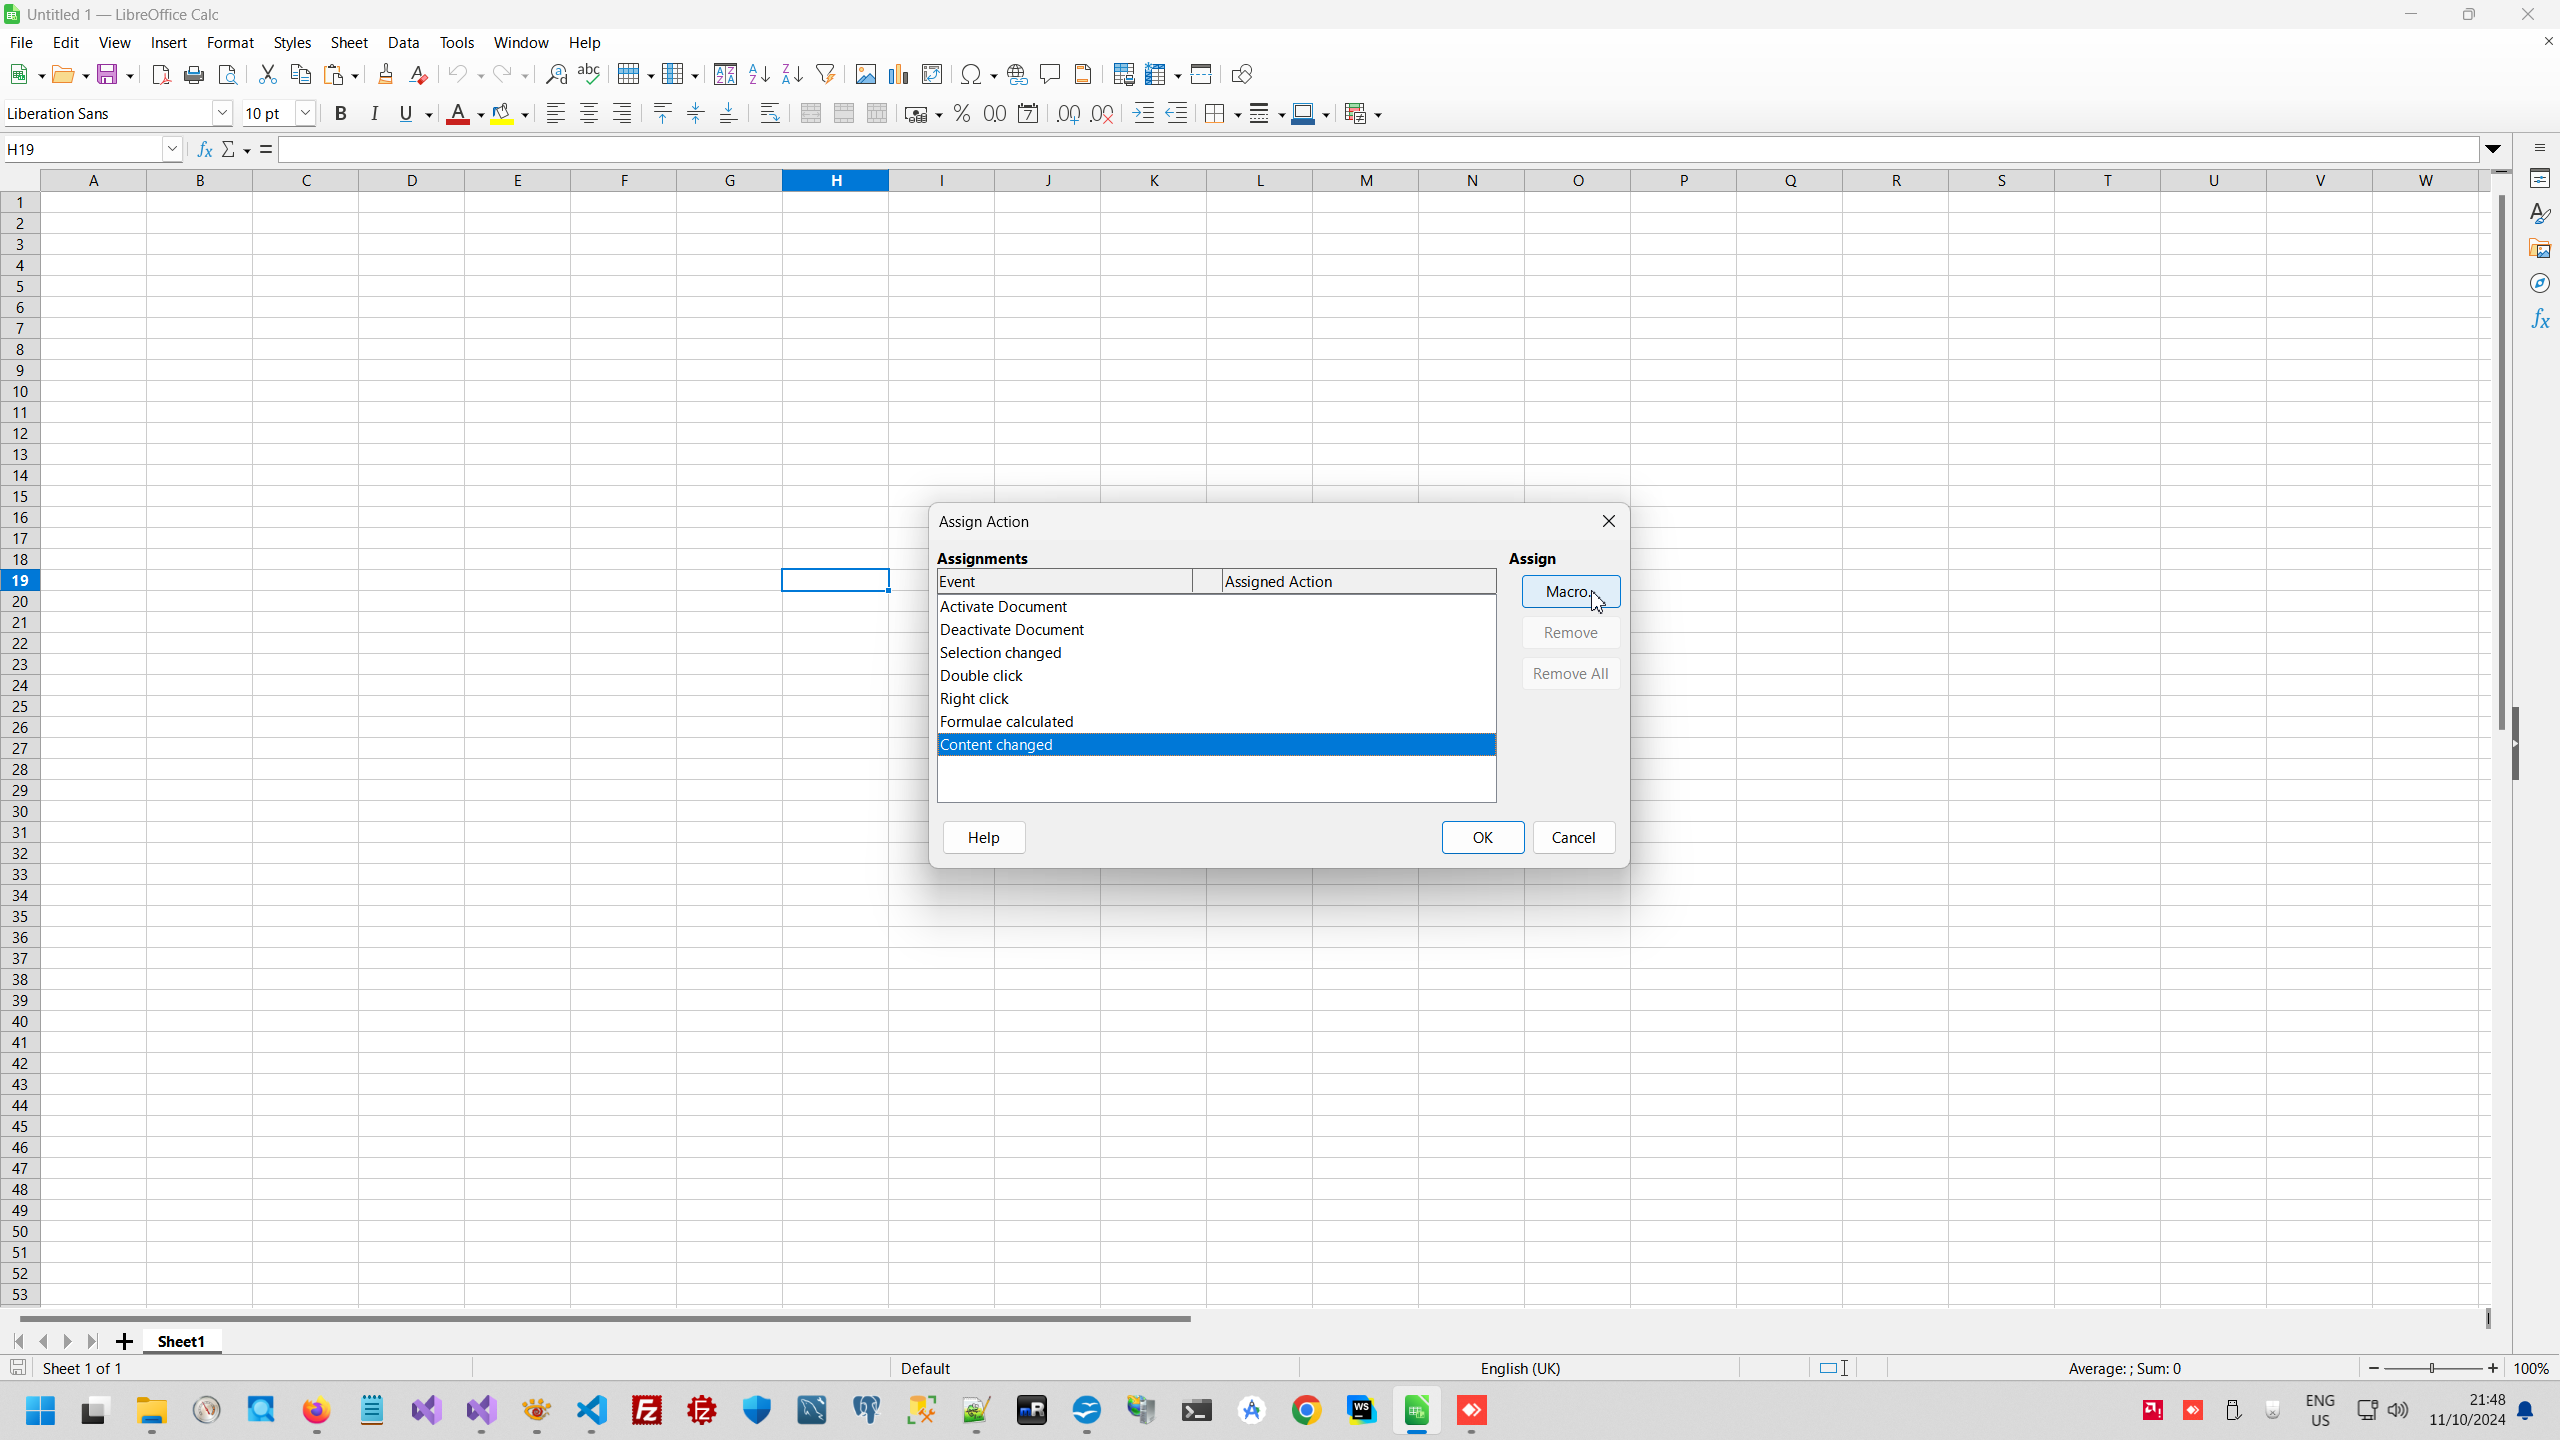This screenshot has height=1440, width=2560.
Task: Click the Sort Ascending toolbar icon
Action: point(759,74)
